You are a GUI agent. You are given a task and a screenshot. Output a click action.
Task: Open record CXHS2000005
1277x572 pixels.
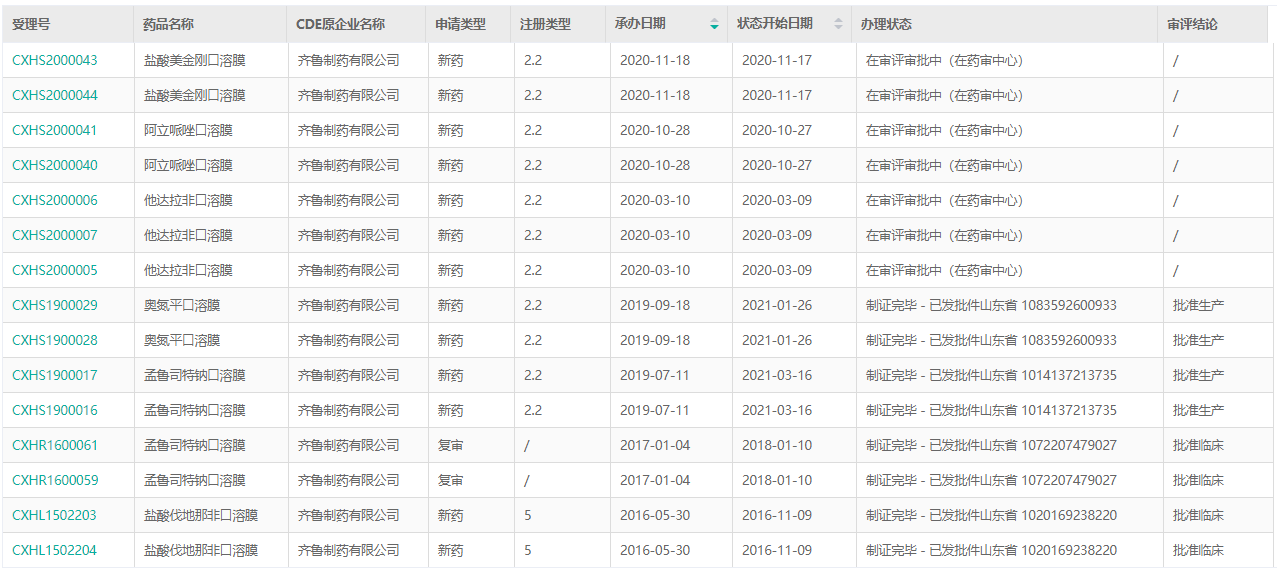(x=55, y=270)
